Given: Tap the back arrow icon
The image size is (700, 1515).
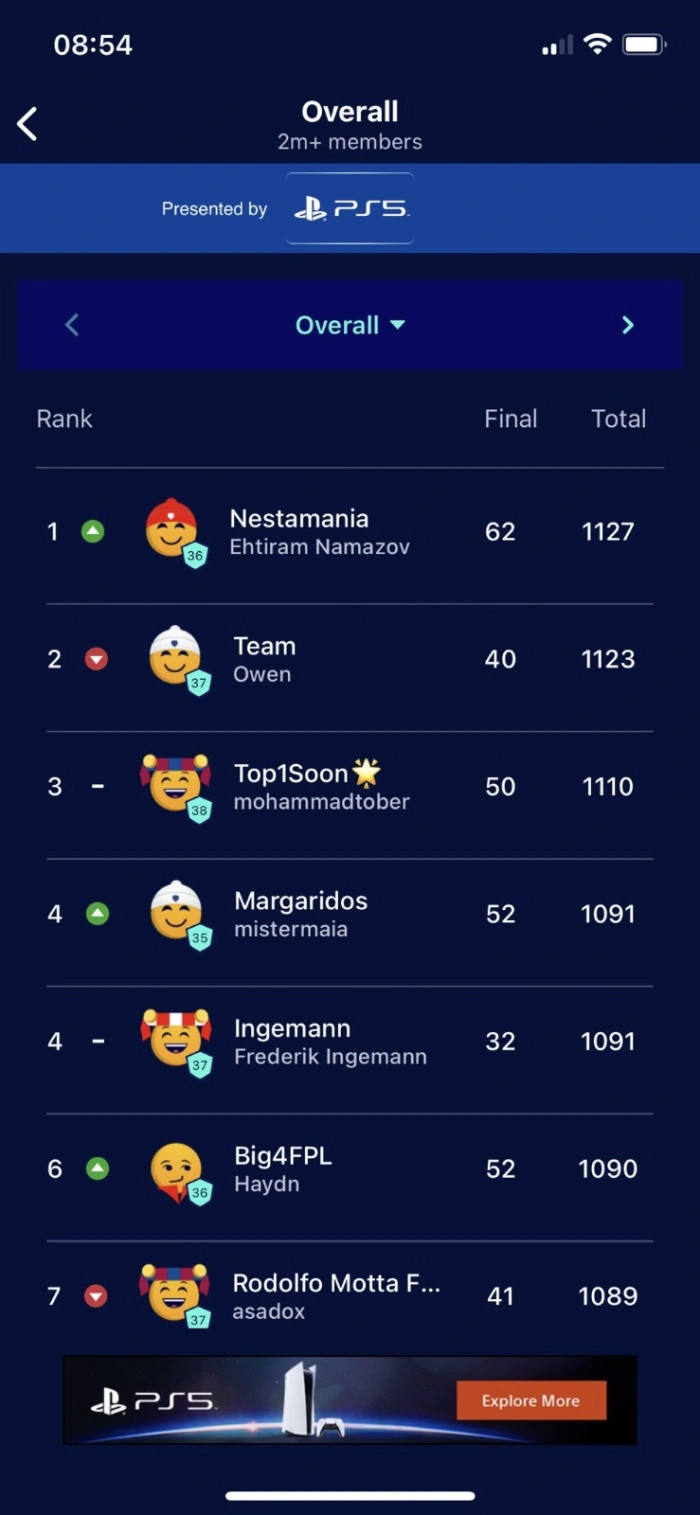Looking at the screenshot, I should [x=28, y=124].
